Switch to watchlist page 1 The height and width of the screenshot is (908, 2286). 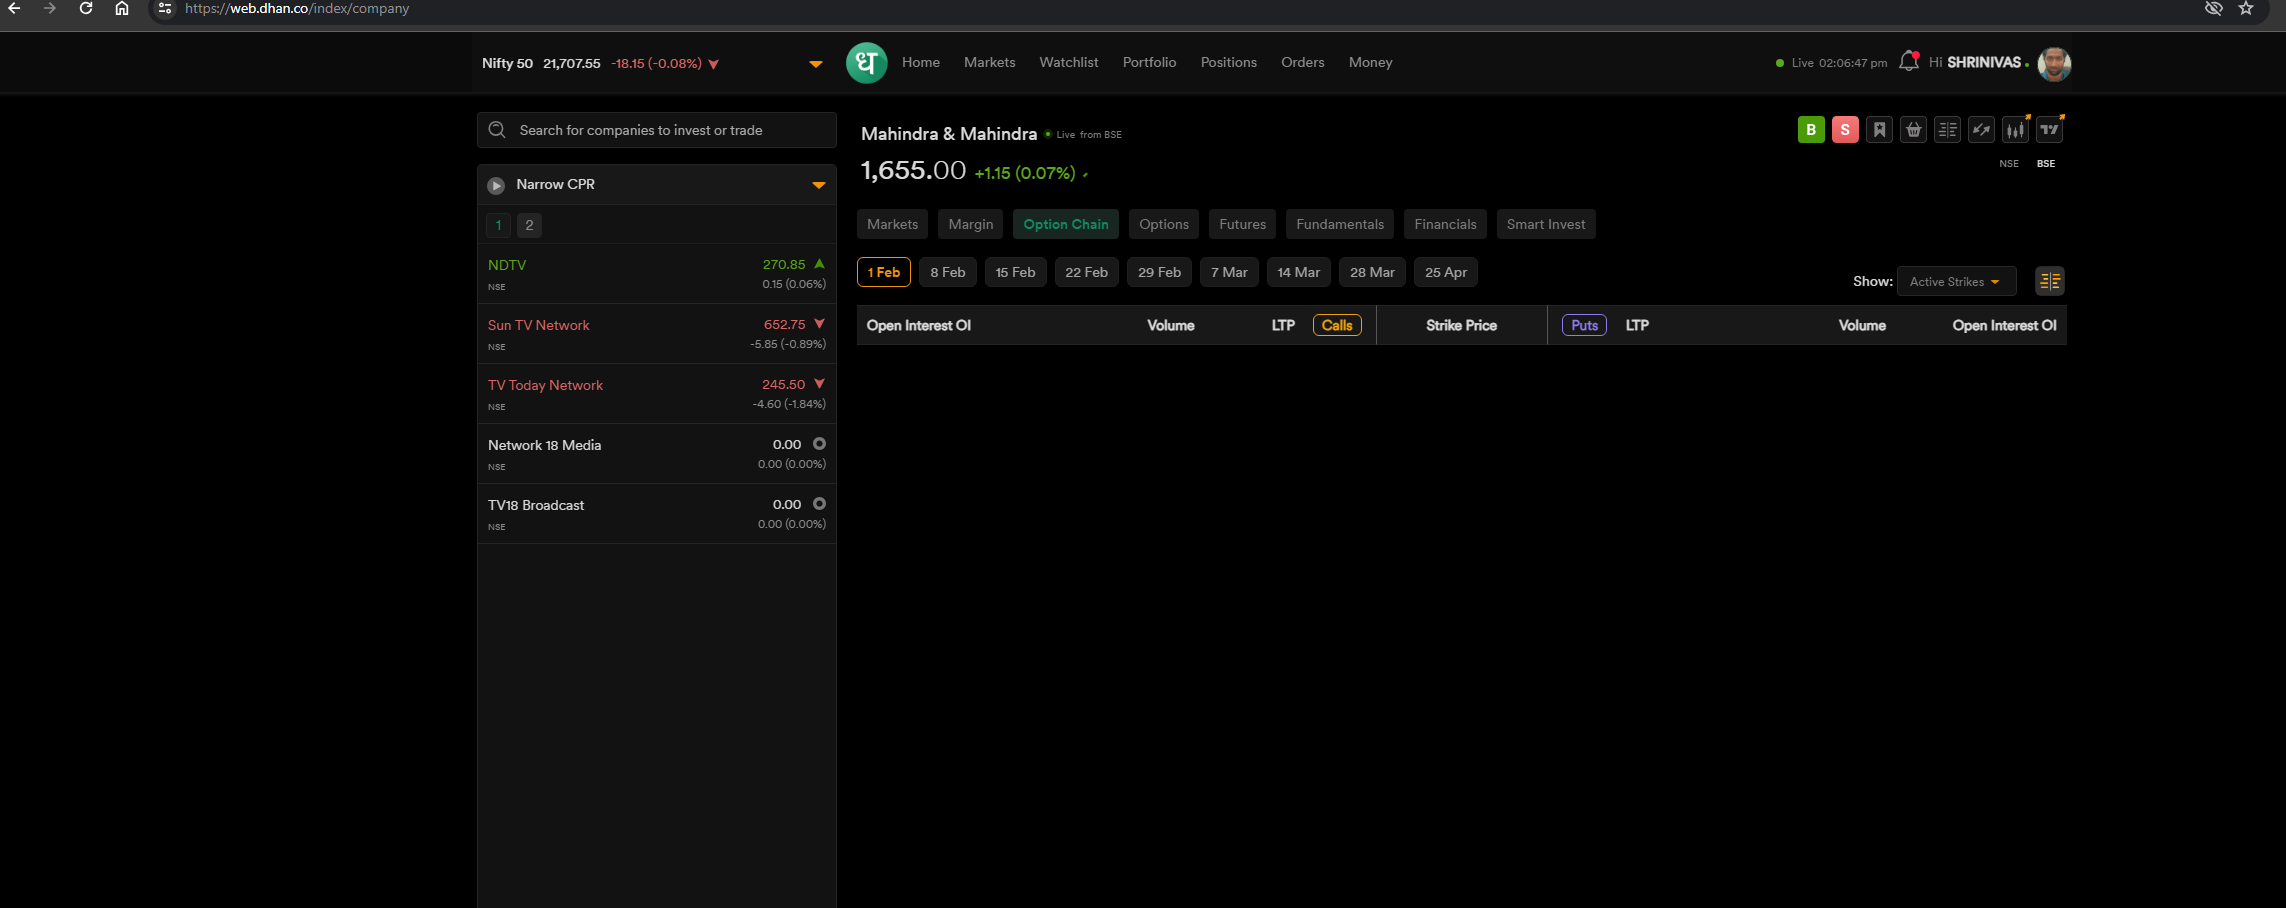[x=499, y=225]
